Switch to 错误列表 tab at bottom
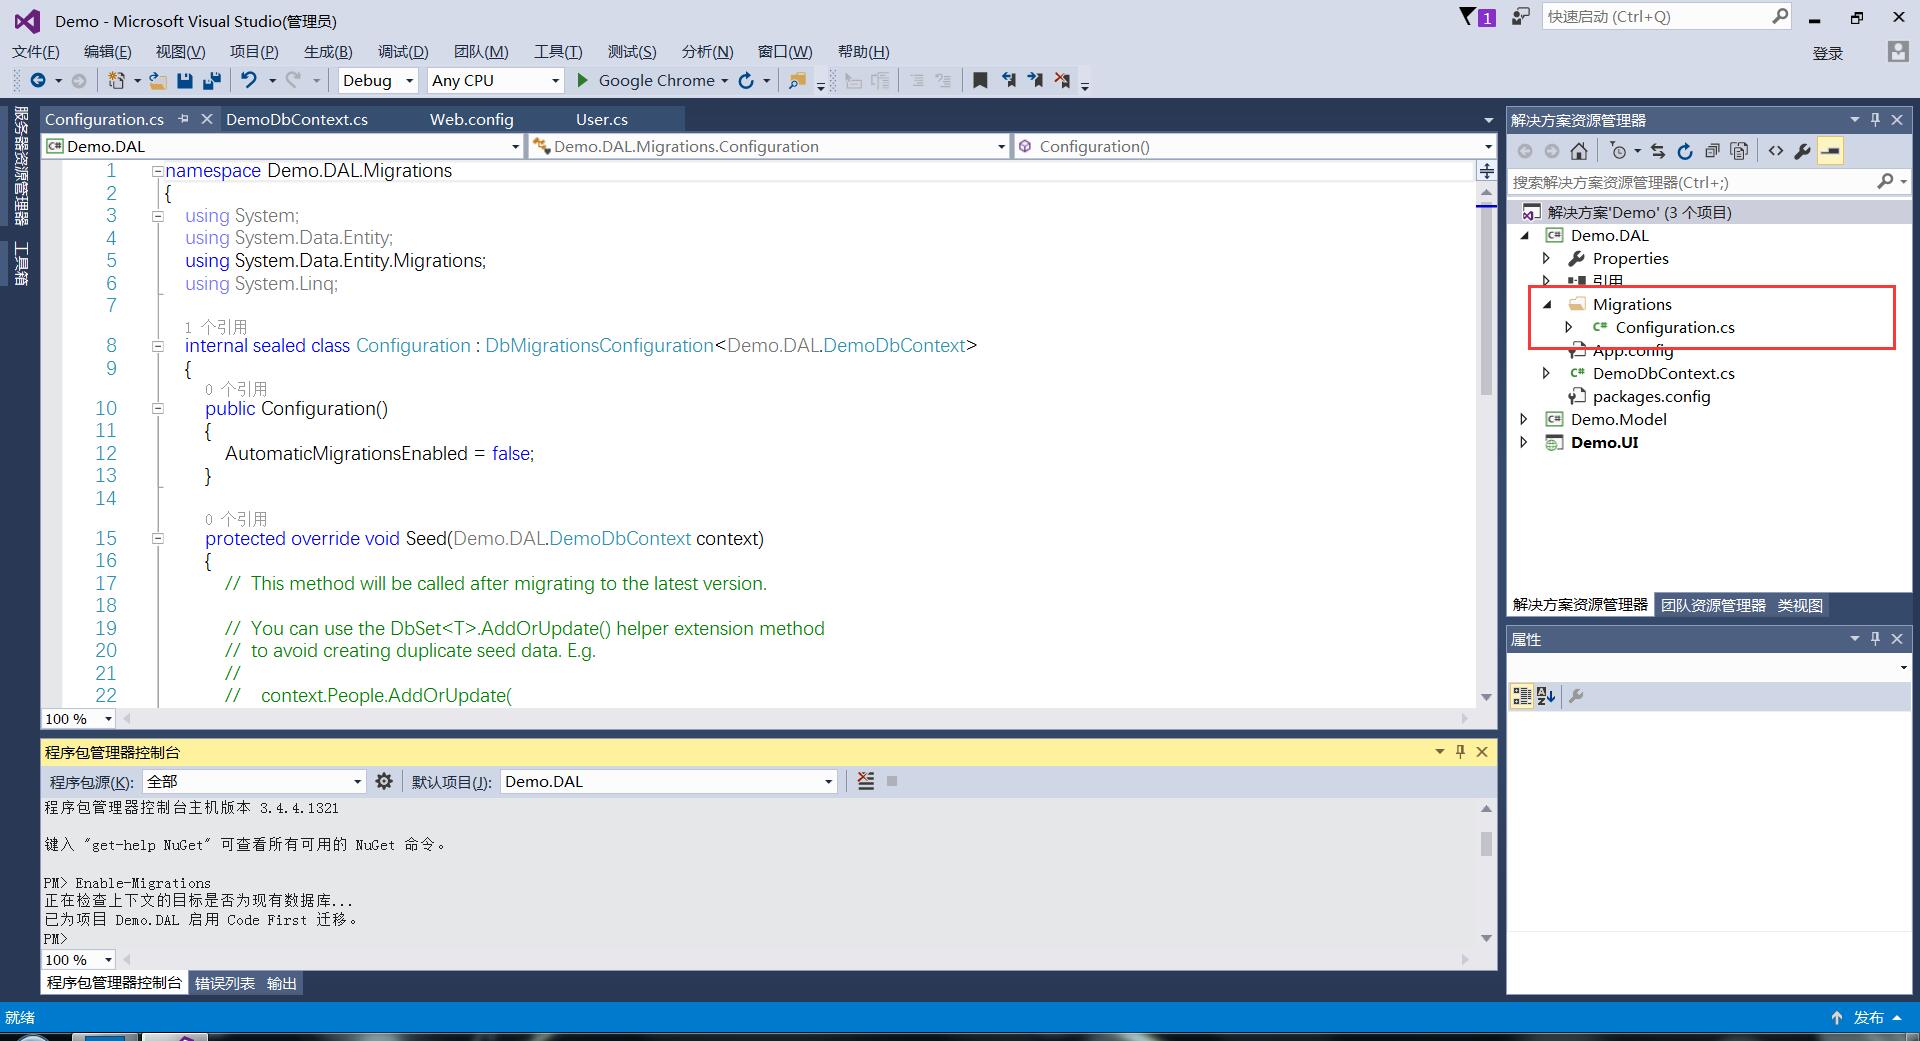1920x1041 pixels. click(x=225, y=983)
